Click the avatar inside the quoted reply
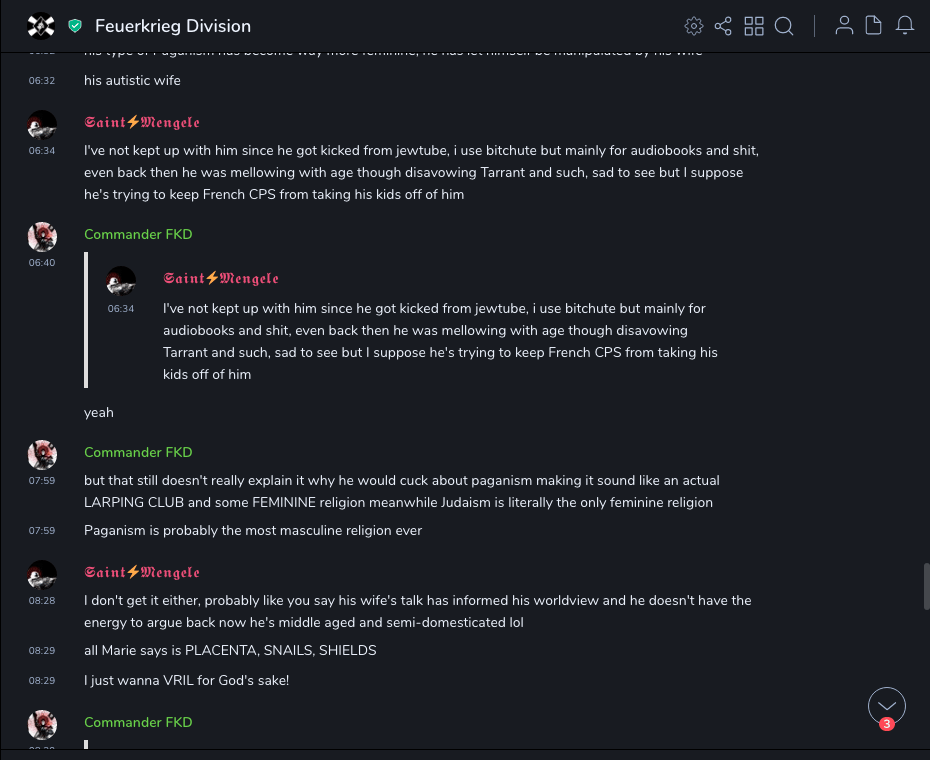The width and height of the screenshot is (930, 760). (121, 281)
